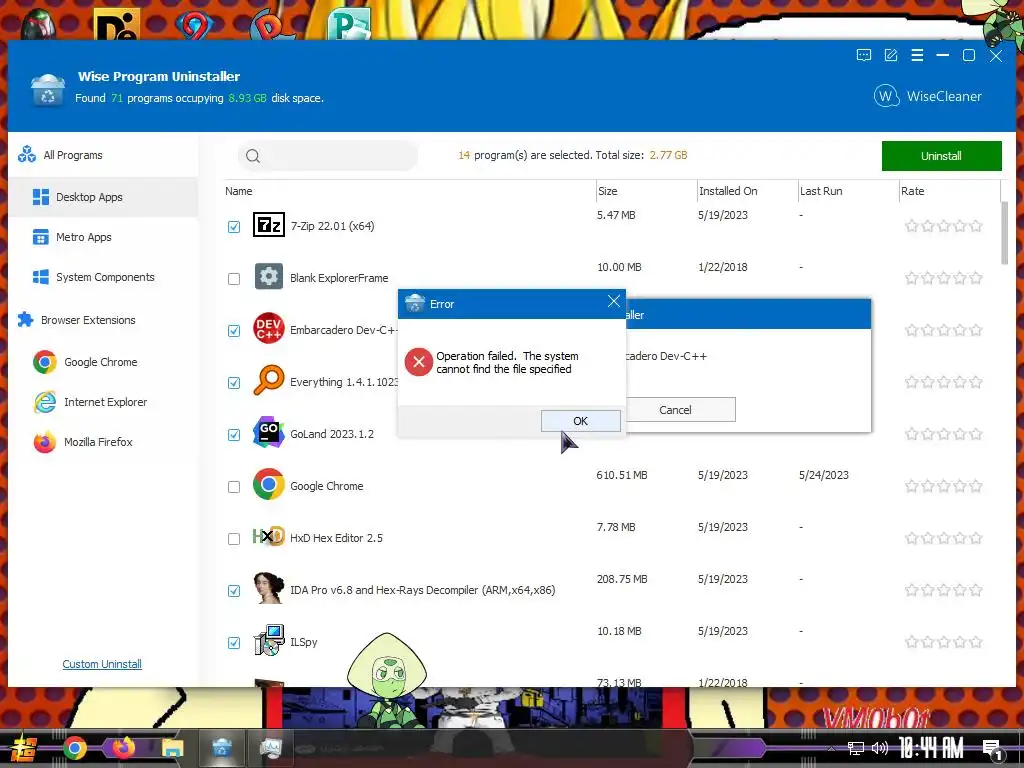The height and width of the screenshot is (768, 1024).
Task: Click the program list vertical scrollbar
Action: [1004, 232]
